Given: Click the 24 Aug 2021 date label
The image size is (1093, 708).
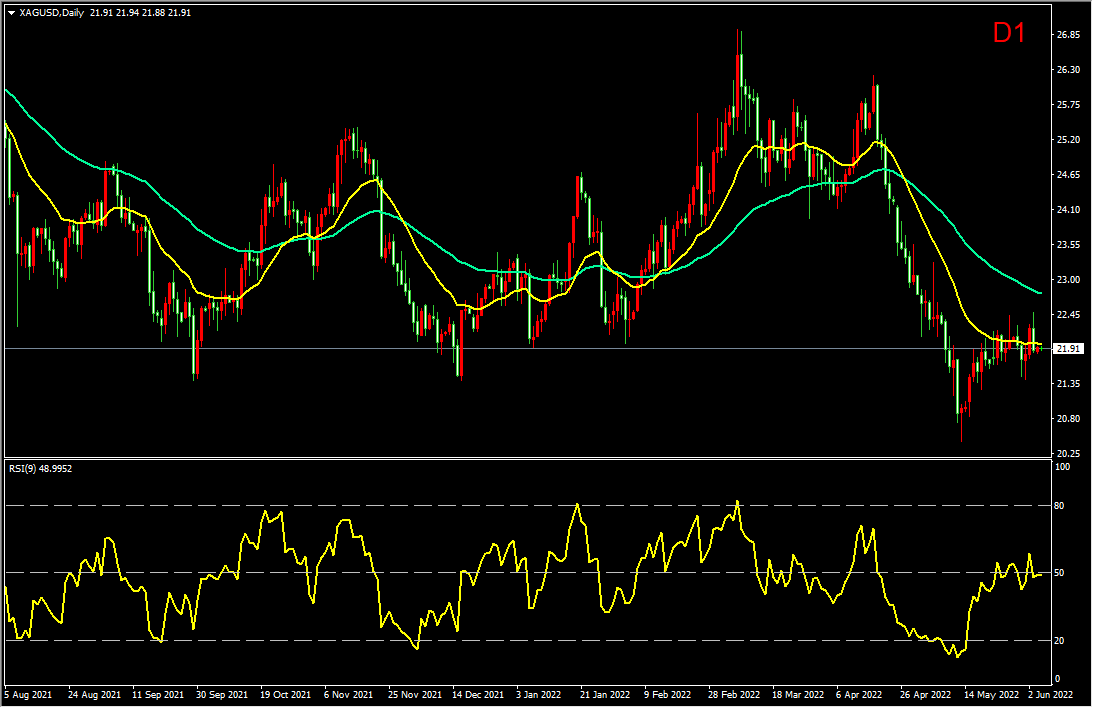Looking at the screenshot, I should (94, 695).
